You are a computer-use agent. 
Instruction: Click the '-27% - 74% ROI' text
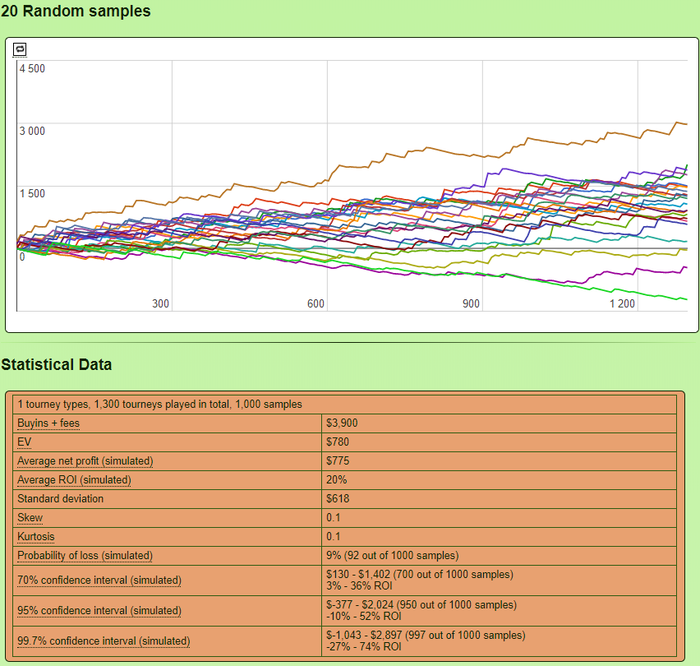pos(363,647)
